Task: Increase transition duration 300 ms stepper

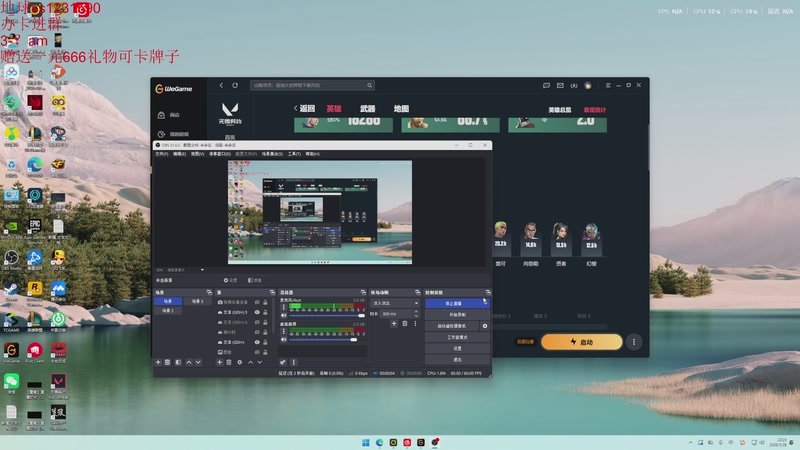Action: pos(416,312)
